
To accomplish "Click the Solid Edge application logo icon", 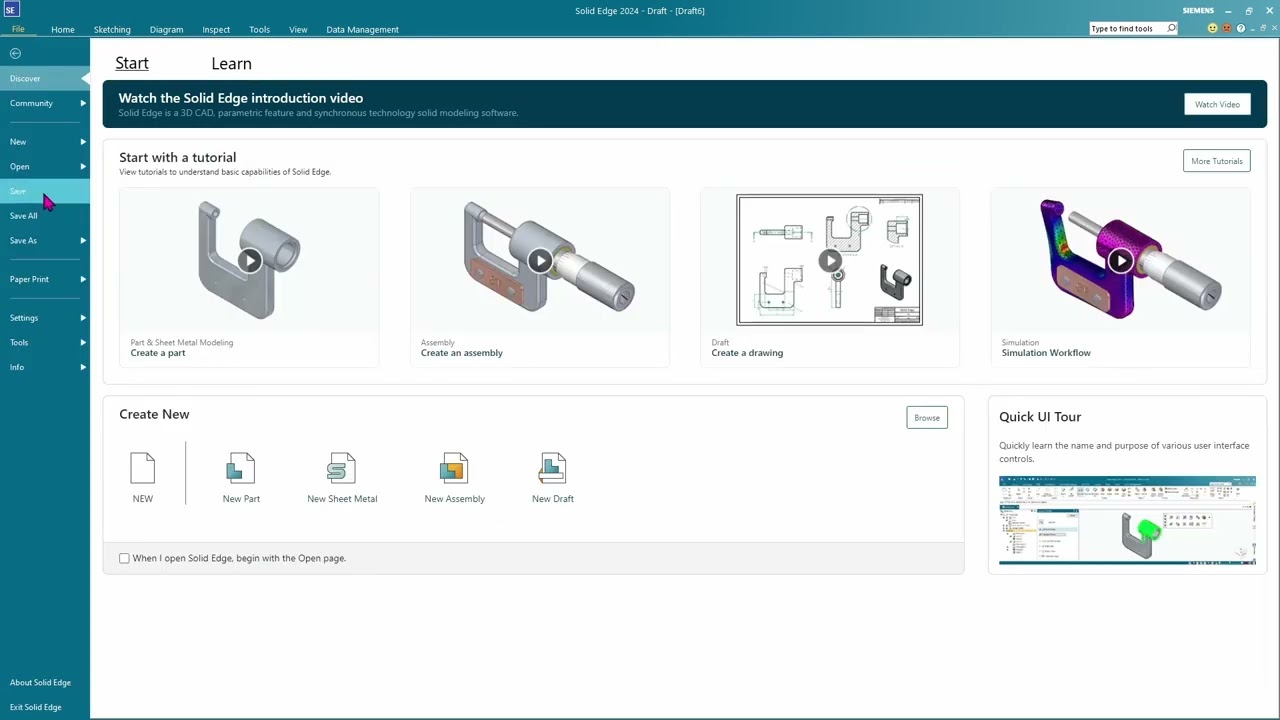I will (13, 10).
